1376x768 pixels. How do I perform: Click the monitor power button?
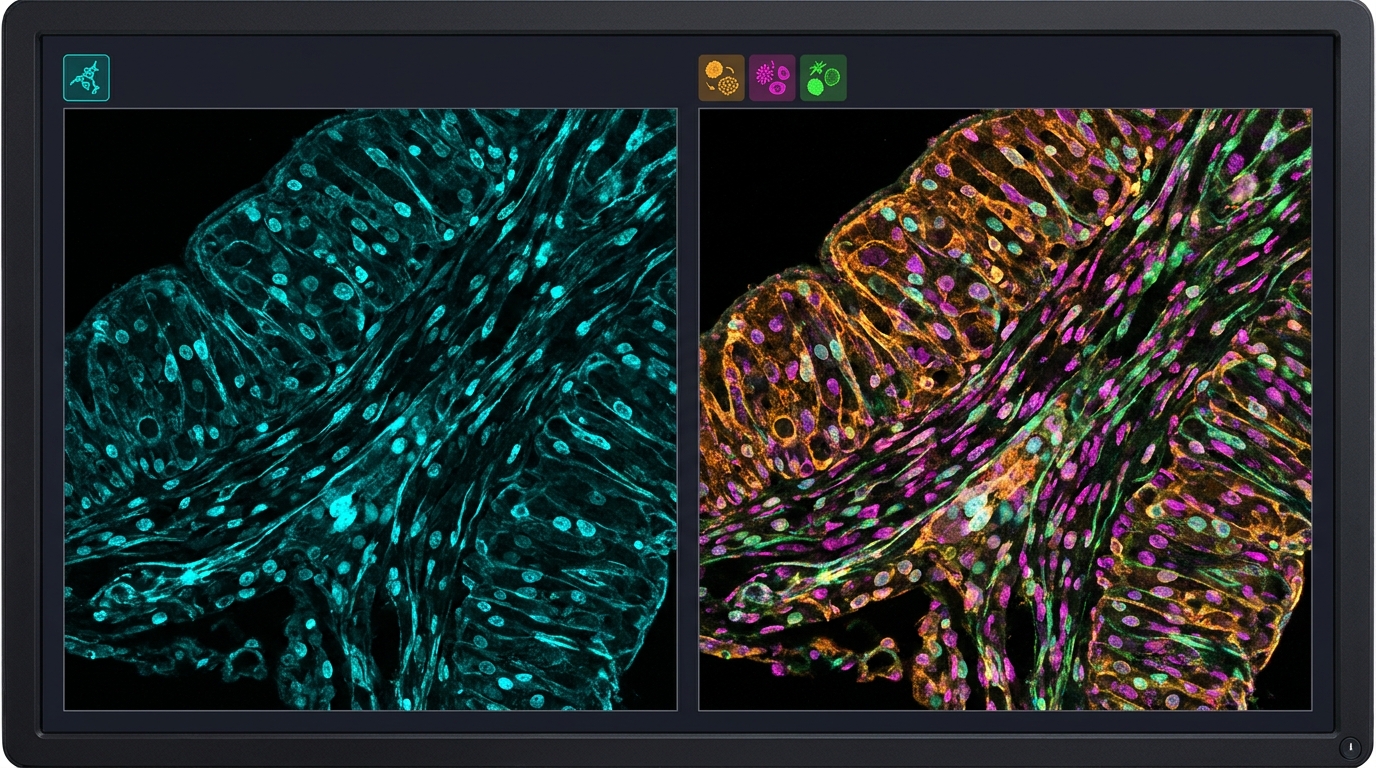1350,746
